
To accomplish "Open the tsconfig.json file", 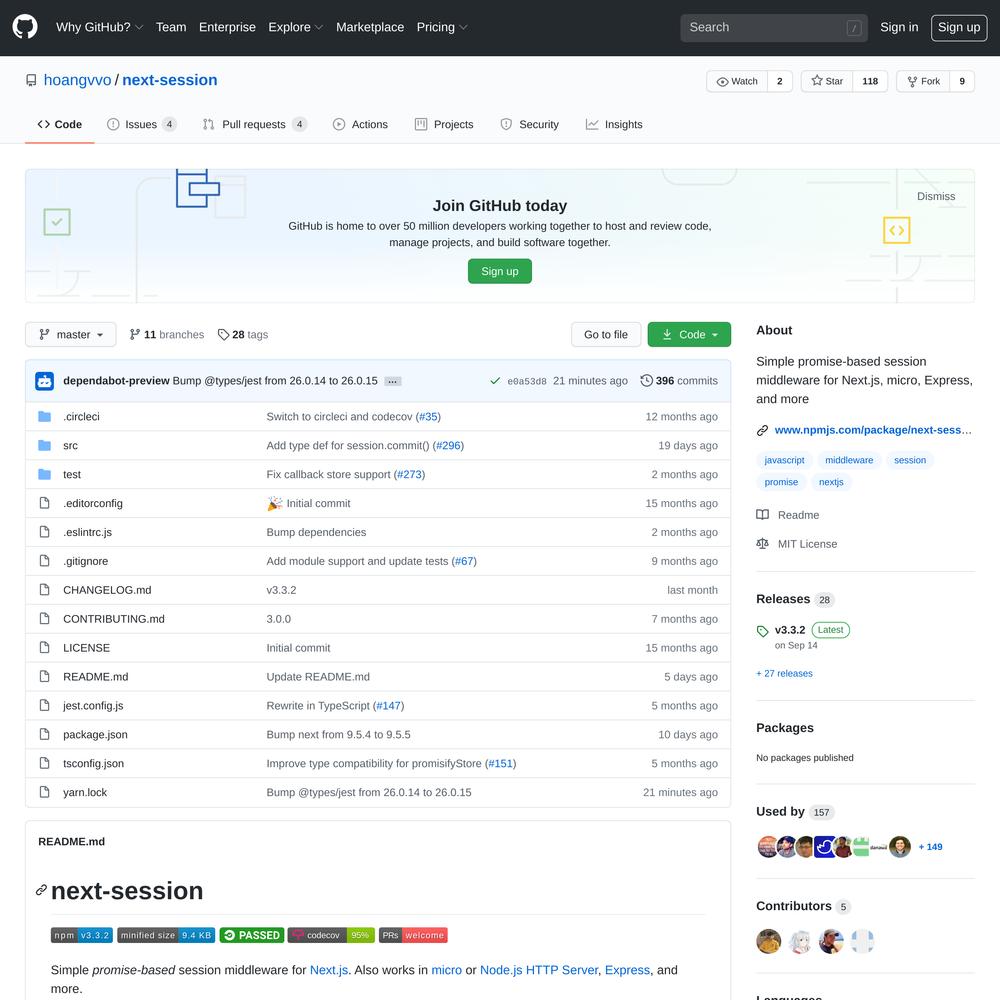I will [94, 763].
